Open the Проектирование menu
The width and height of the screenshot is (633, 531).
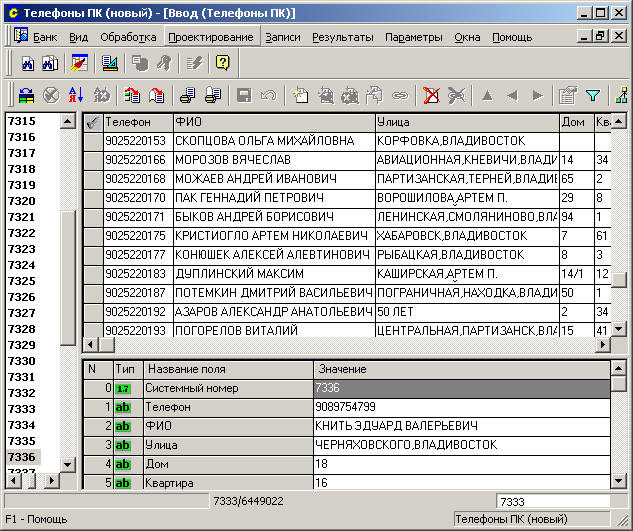coord(210,37)
